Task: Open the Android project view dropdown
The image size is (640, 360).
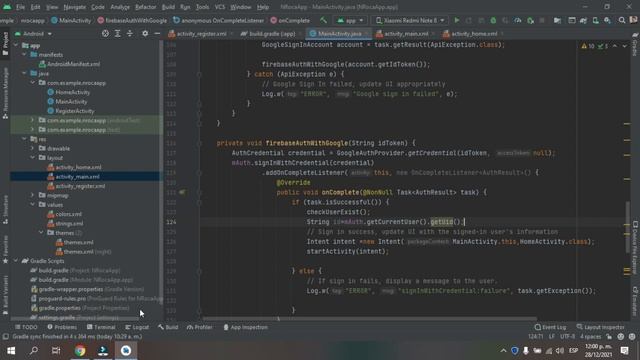Action: click(33, 33)
